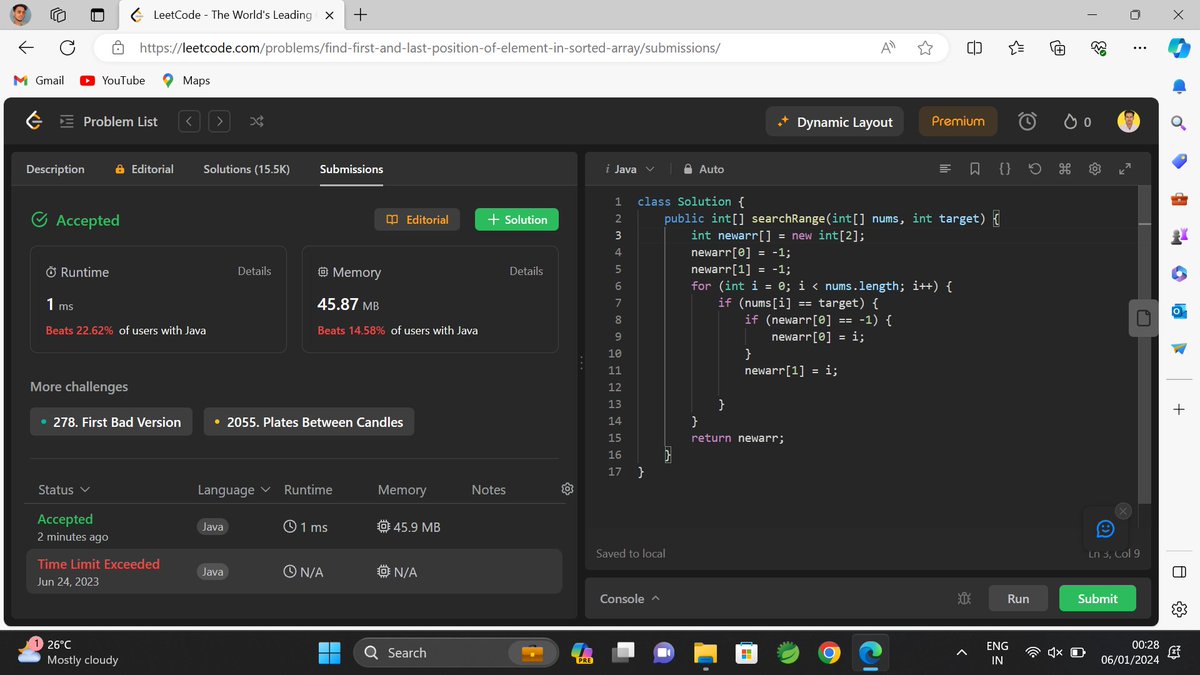
Task: Click the bookmark icon in editor toolbar
Action: 975,169
